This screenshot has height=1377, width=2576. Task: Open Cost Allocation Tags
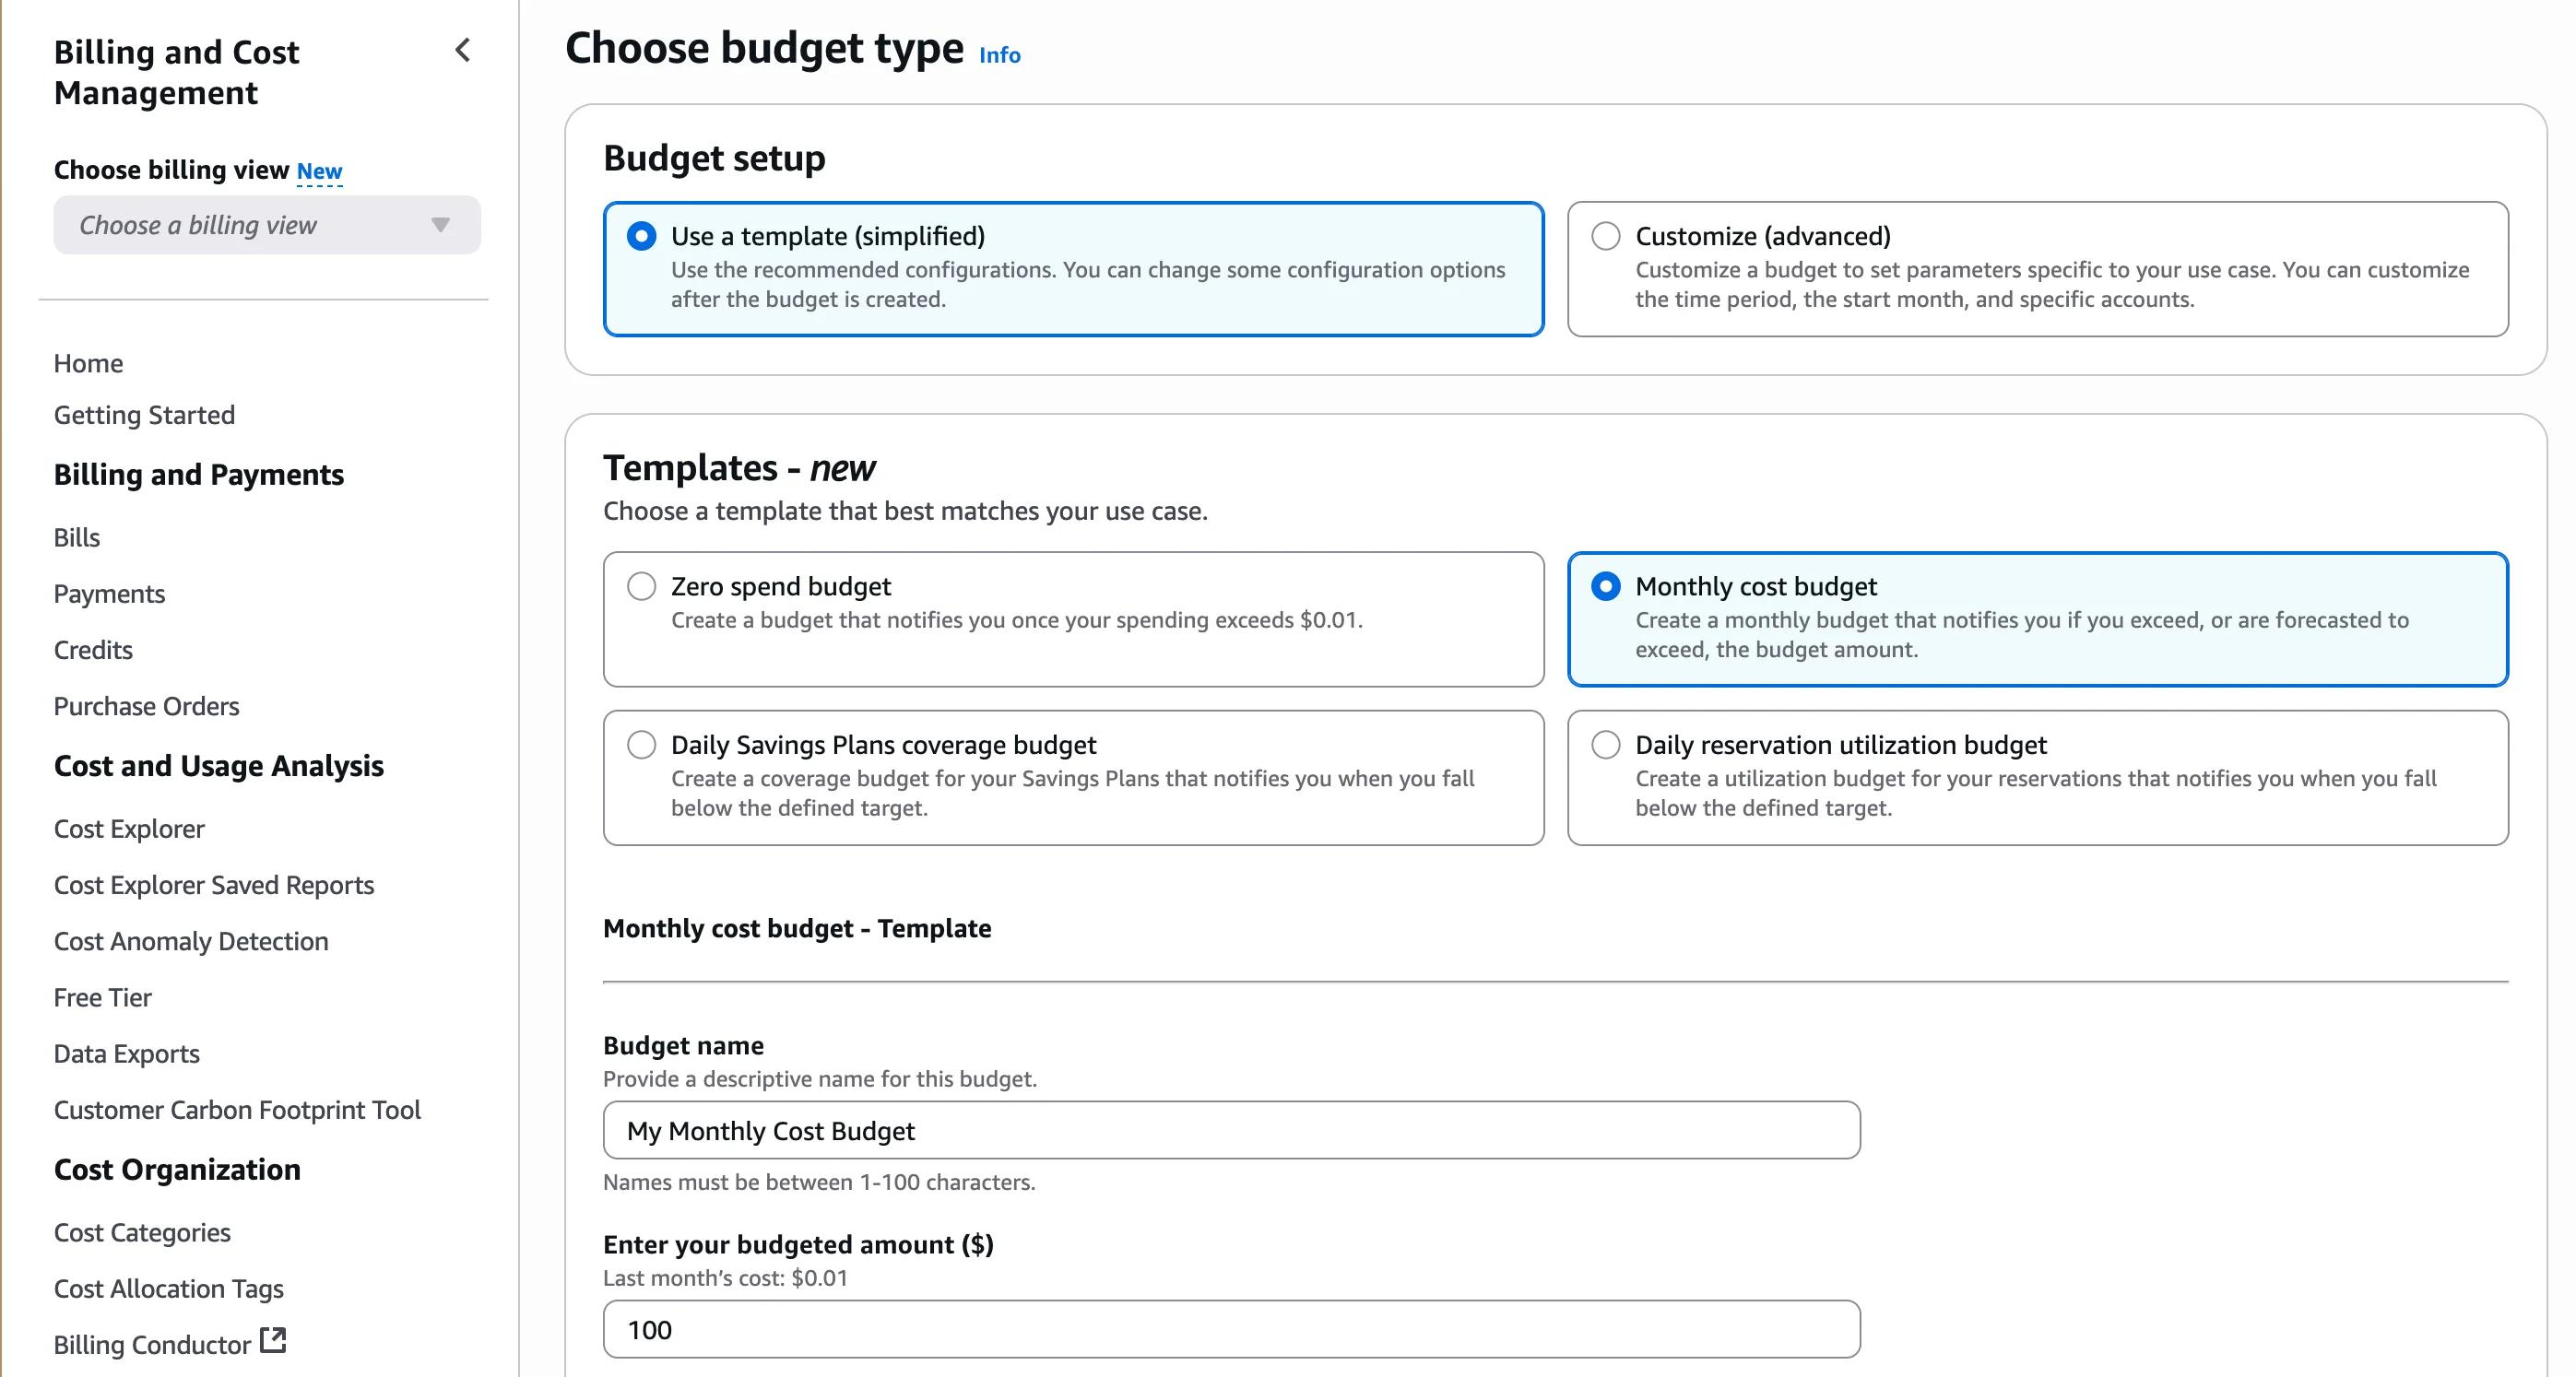[x=169, y=1288]
